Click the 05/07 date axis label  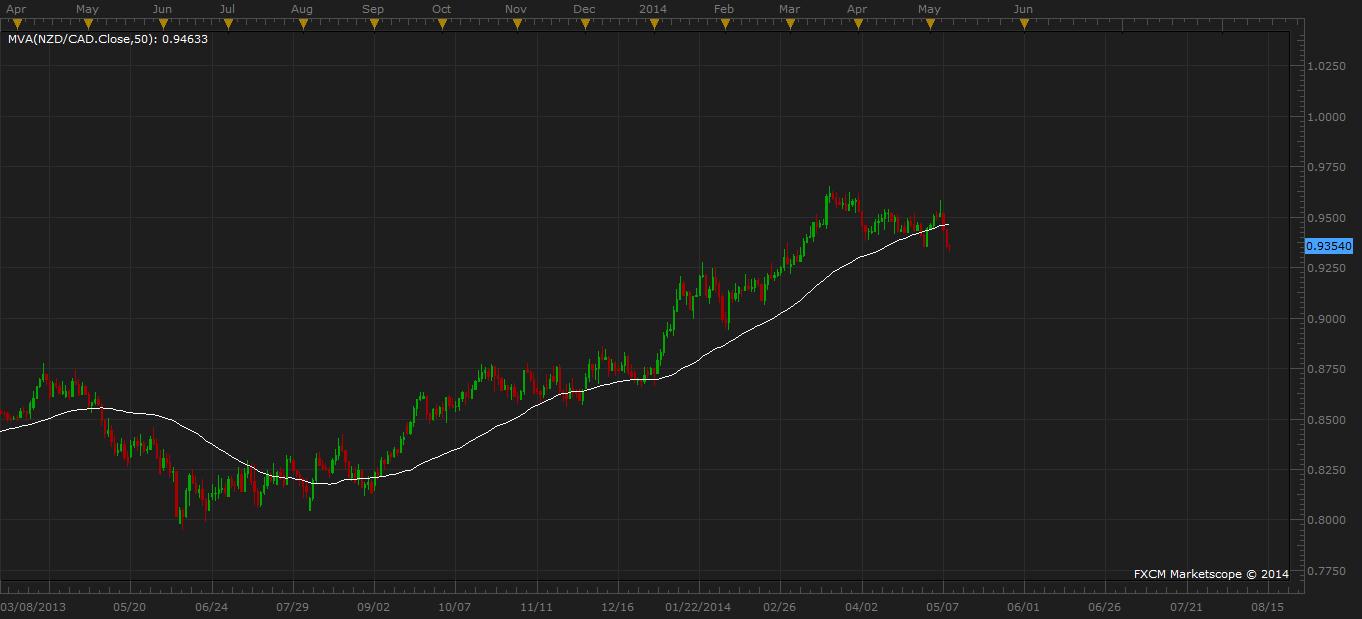tap(944, 606)
